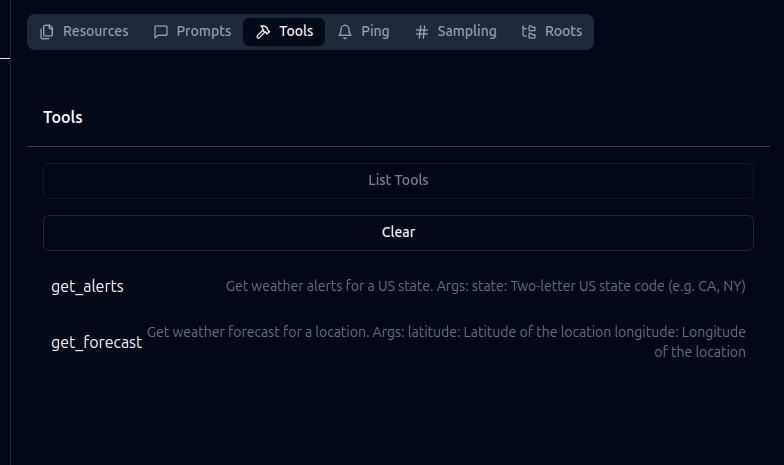Clear the tools list with Clear button

[398, 232]
